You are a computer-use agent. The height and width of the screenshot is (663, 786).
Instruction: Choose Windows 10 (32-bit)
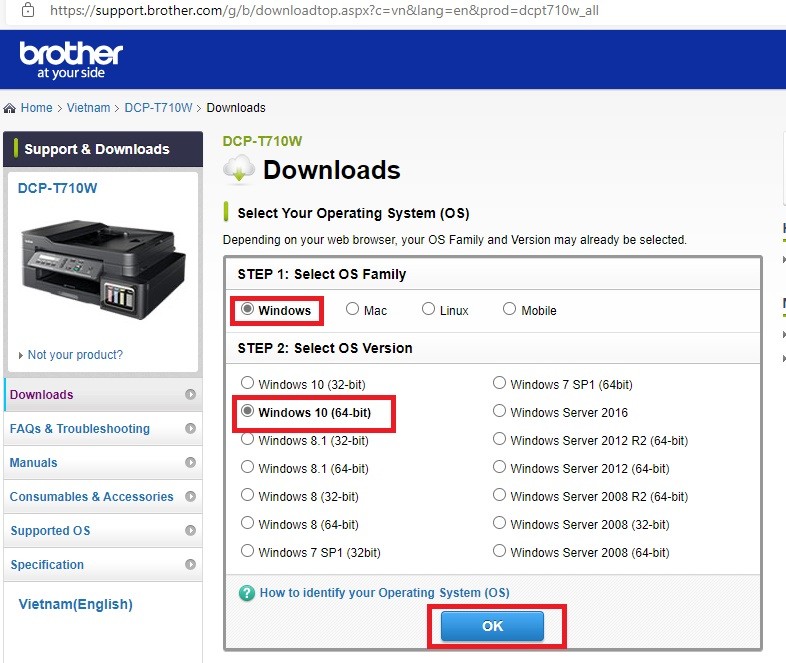click(247, 383)
